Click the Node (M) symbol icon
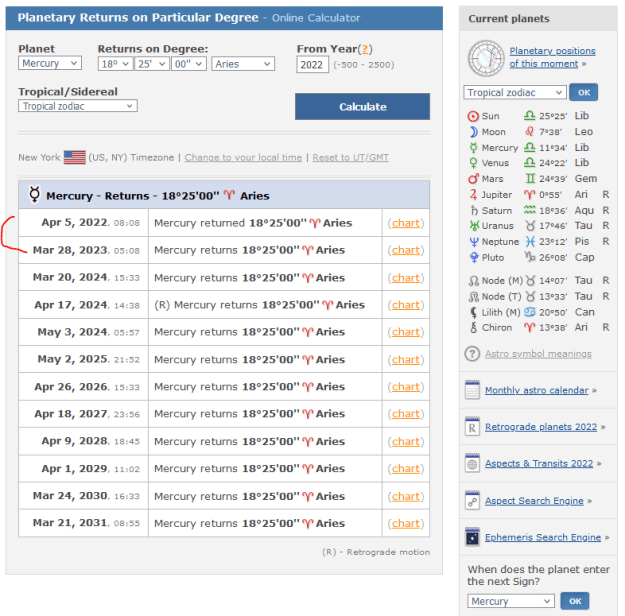This screenshot has height=616, width=625. (x=474, y=281)
